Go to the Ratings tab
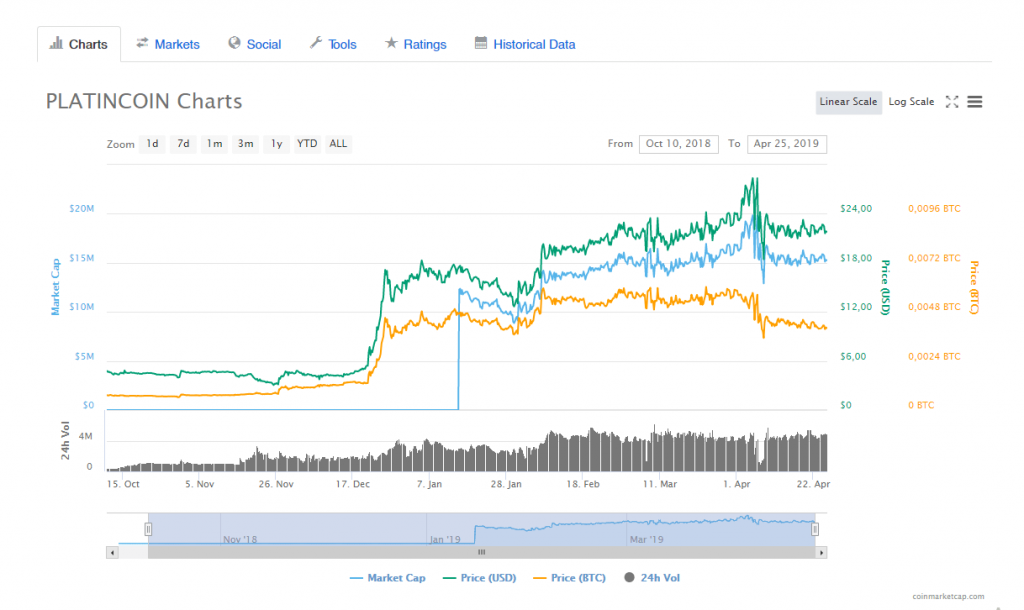Screen dimensions: 1024x610 pos(416,44)
